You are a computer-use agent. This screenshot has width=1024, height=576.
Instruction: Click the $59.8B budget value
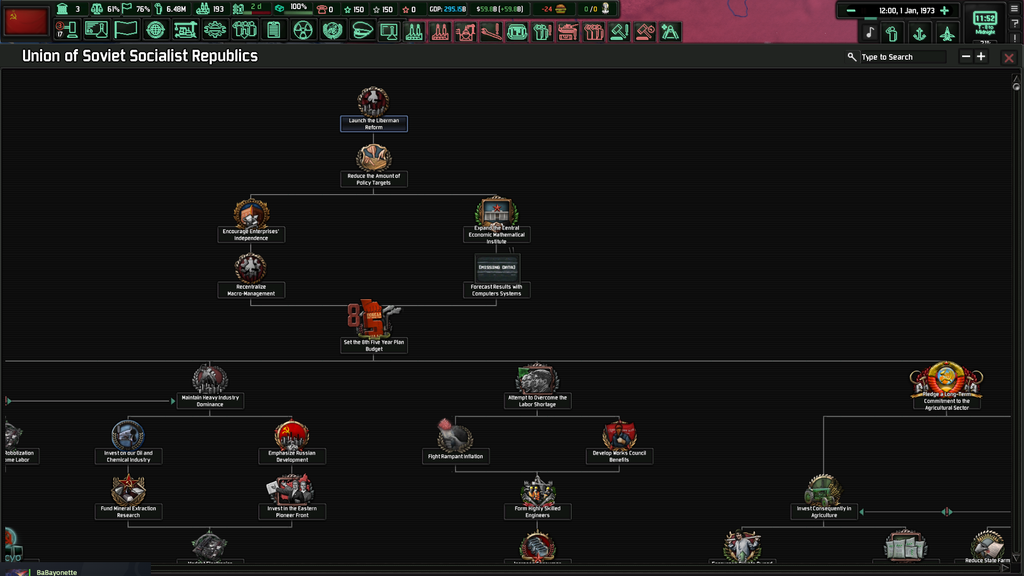tap(500, 9)
